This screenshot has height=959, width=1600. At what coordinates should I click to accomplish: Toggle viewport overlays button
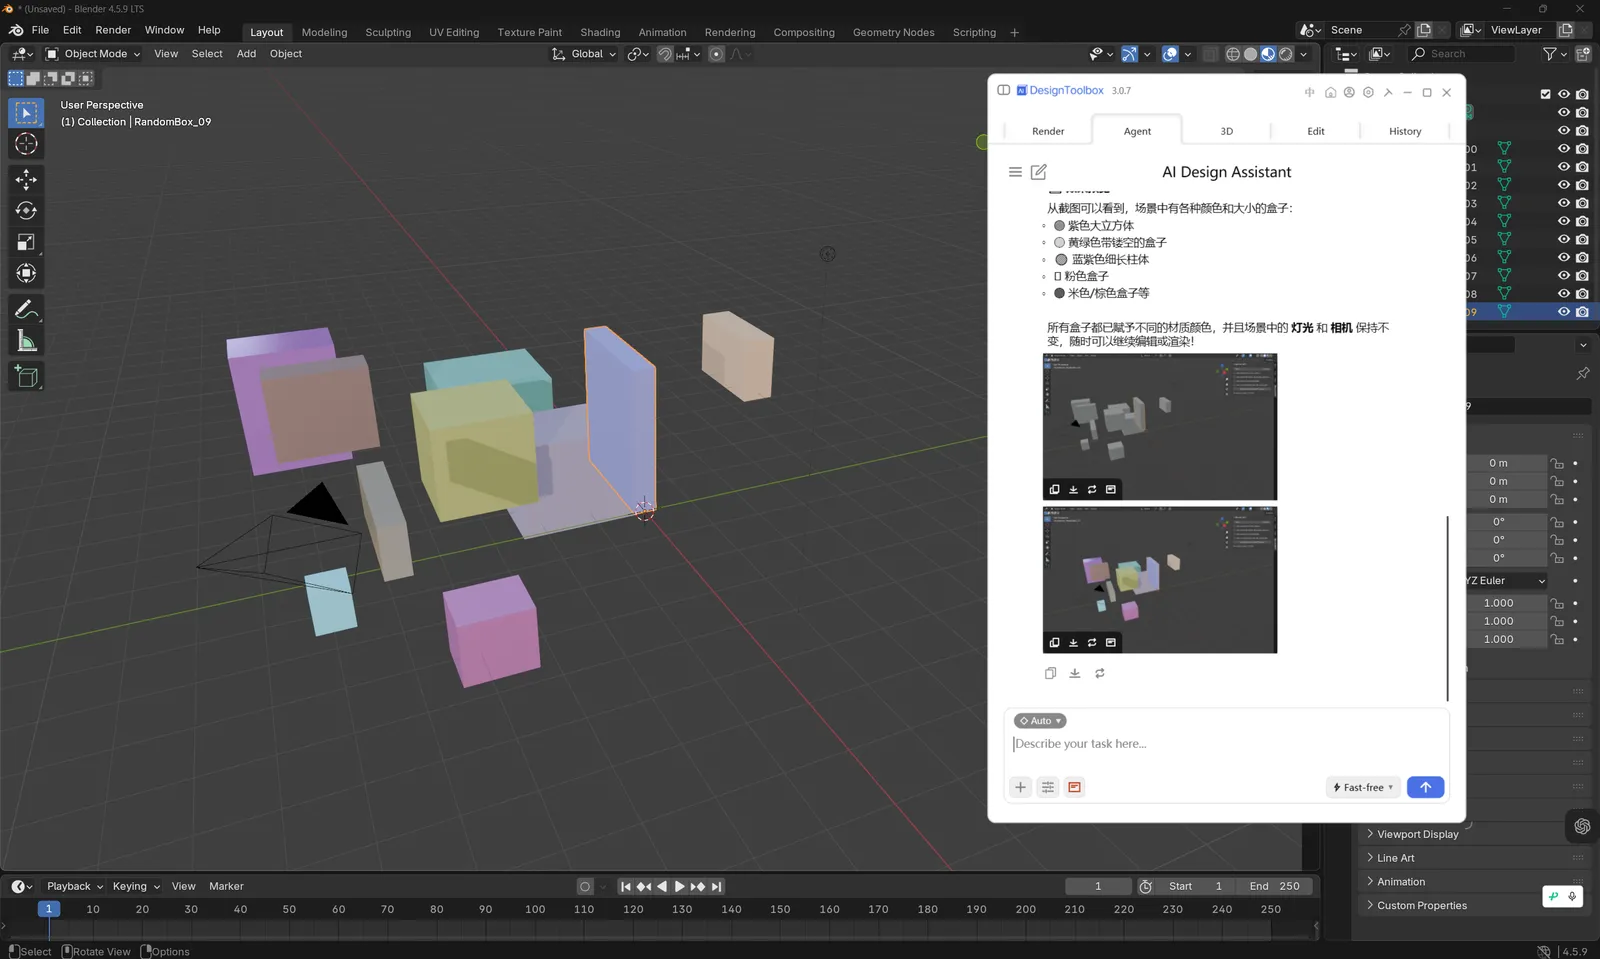(x=1170, y=54)
